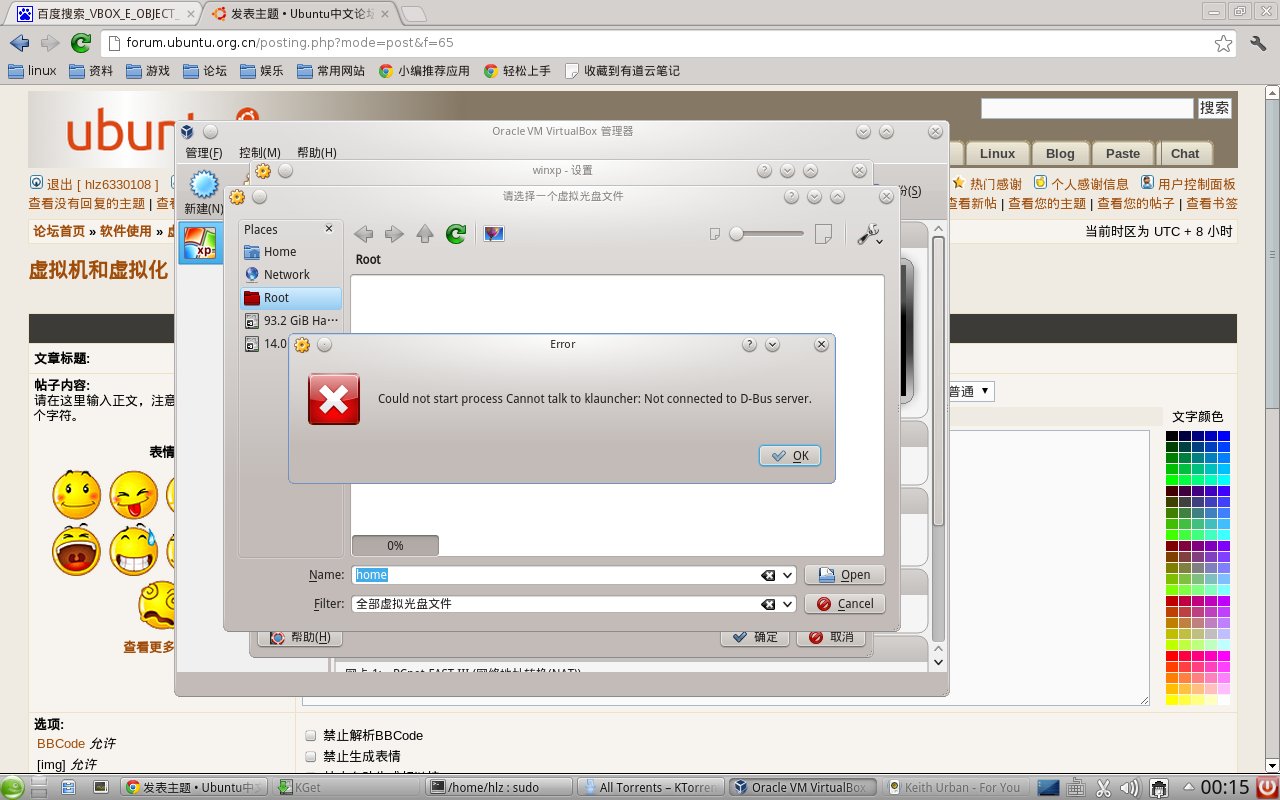Open Chrome wrench menu
The width and height of the screenshot is (1280, 800).
1259,43
